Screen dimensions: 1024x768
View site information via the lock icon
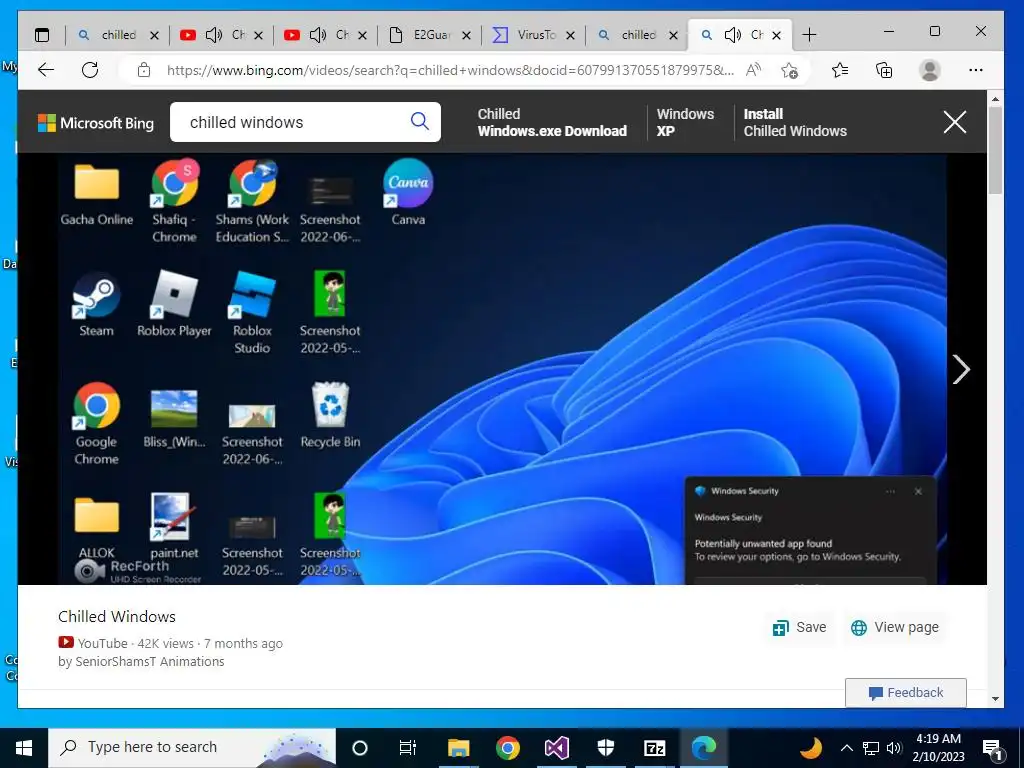(x=144, y=70)
